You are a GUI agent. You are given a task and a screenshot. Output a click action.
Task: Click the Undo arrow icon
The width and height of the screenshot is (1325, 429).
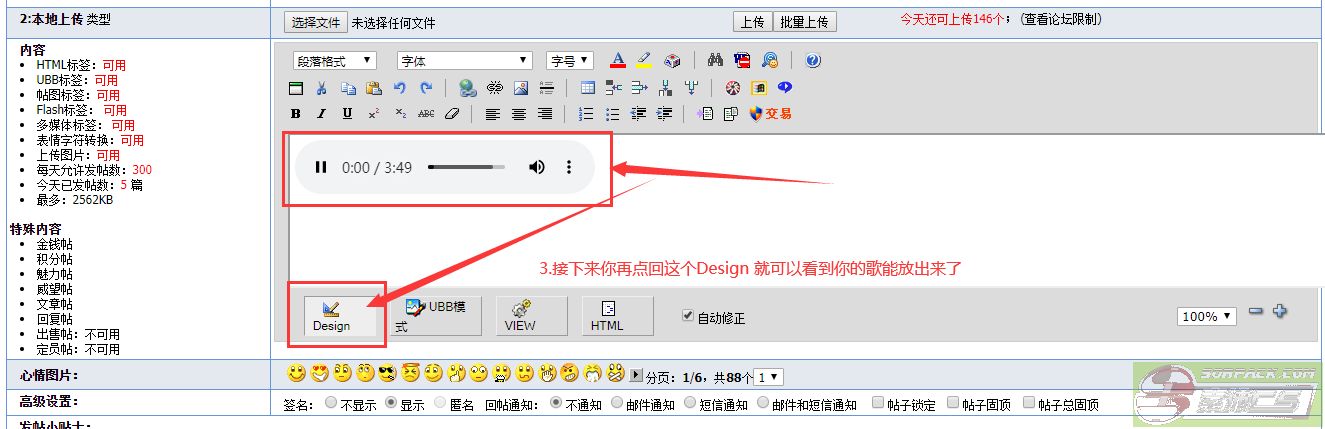pyautogui.click(x=400, y=88)
